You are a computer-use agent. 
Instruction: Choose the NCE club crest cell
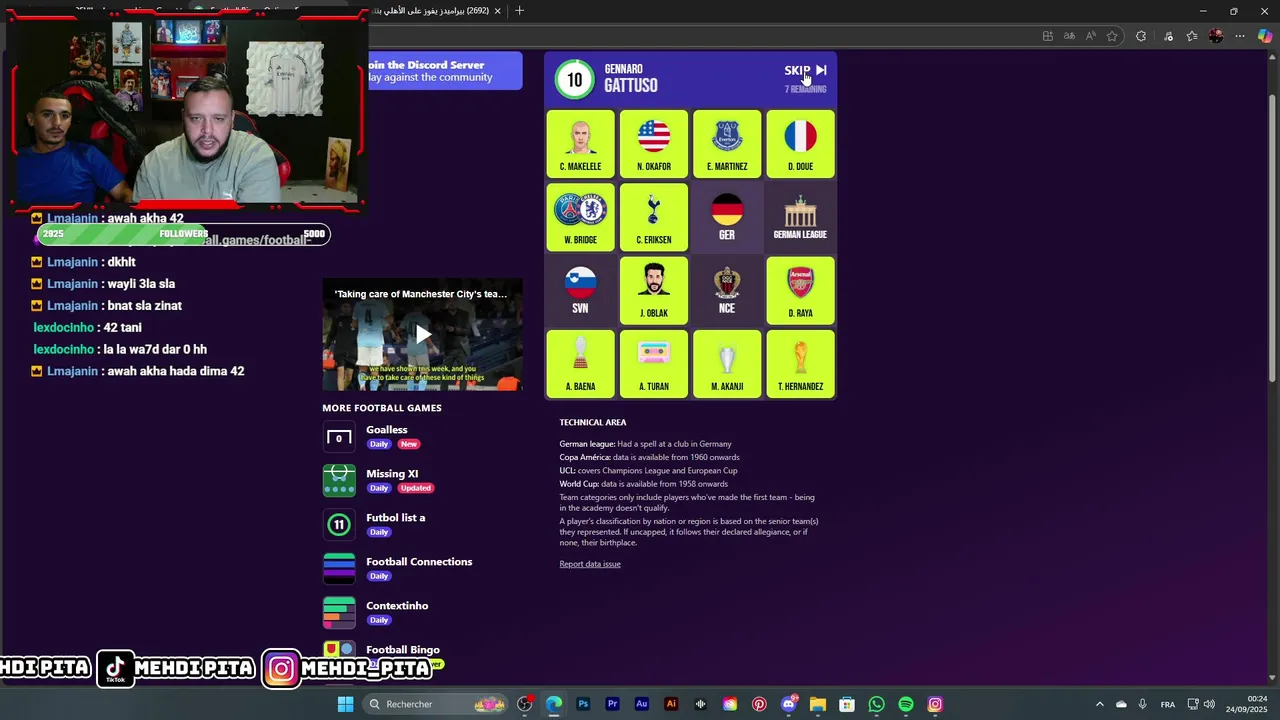coord(727,291)
